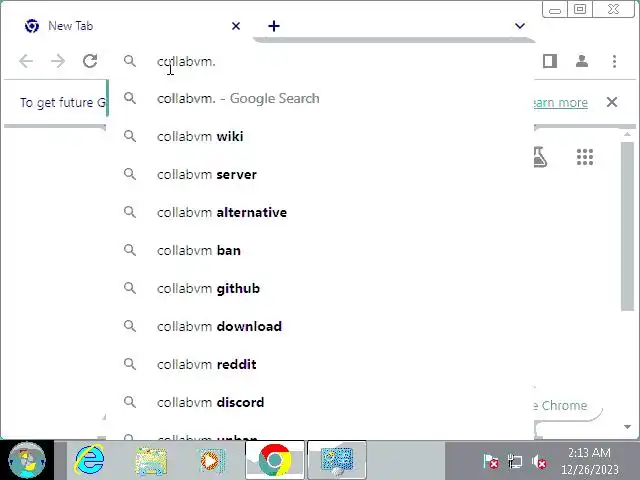The image size is (640, 480).
Task: Open Action Center flag icon
Action: point(491,461)
